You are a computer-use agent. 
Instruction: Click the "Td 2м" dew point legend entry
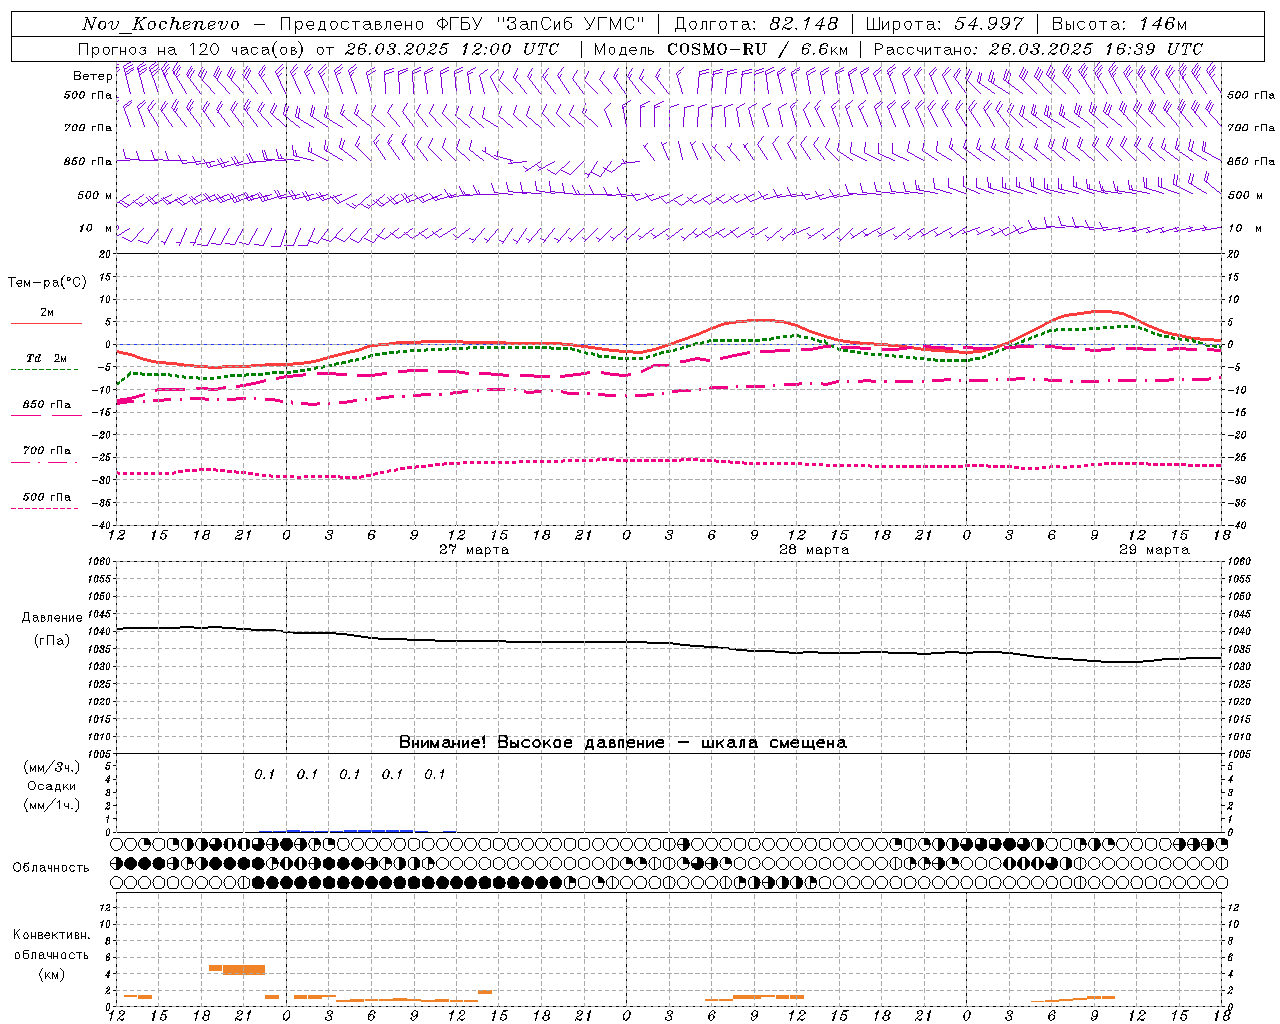47,358
